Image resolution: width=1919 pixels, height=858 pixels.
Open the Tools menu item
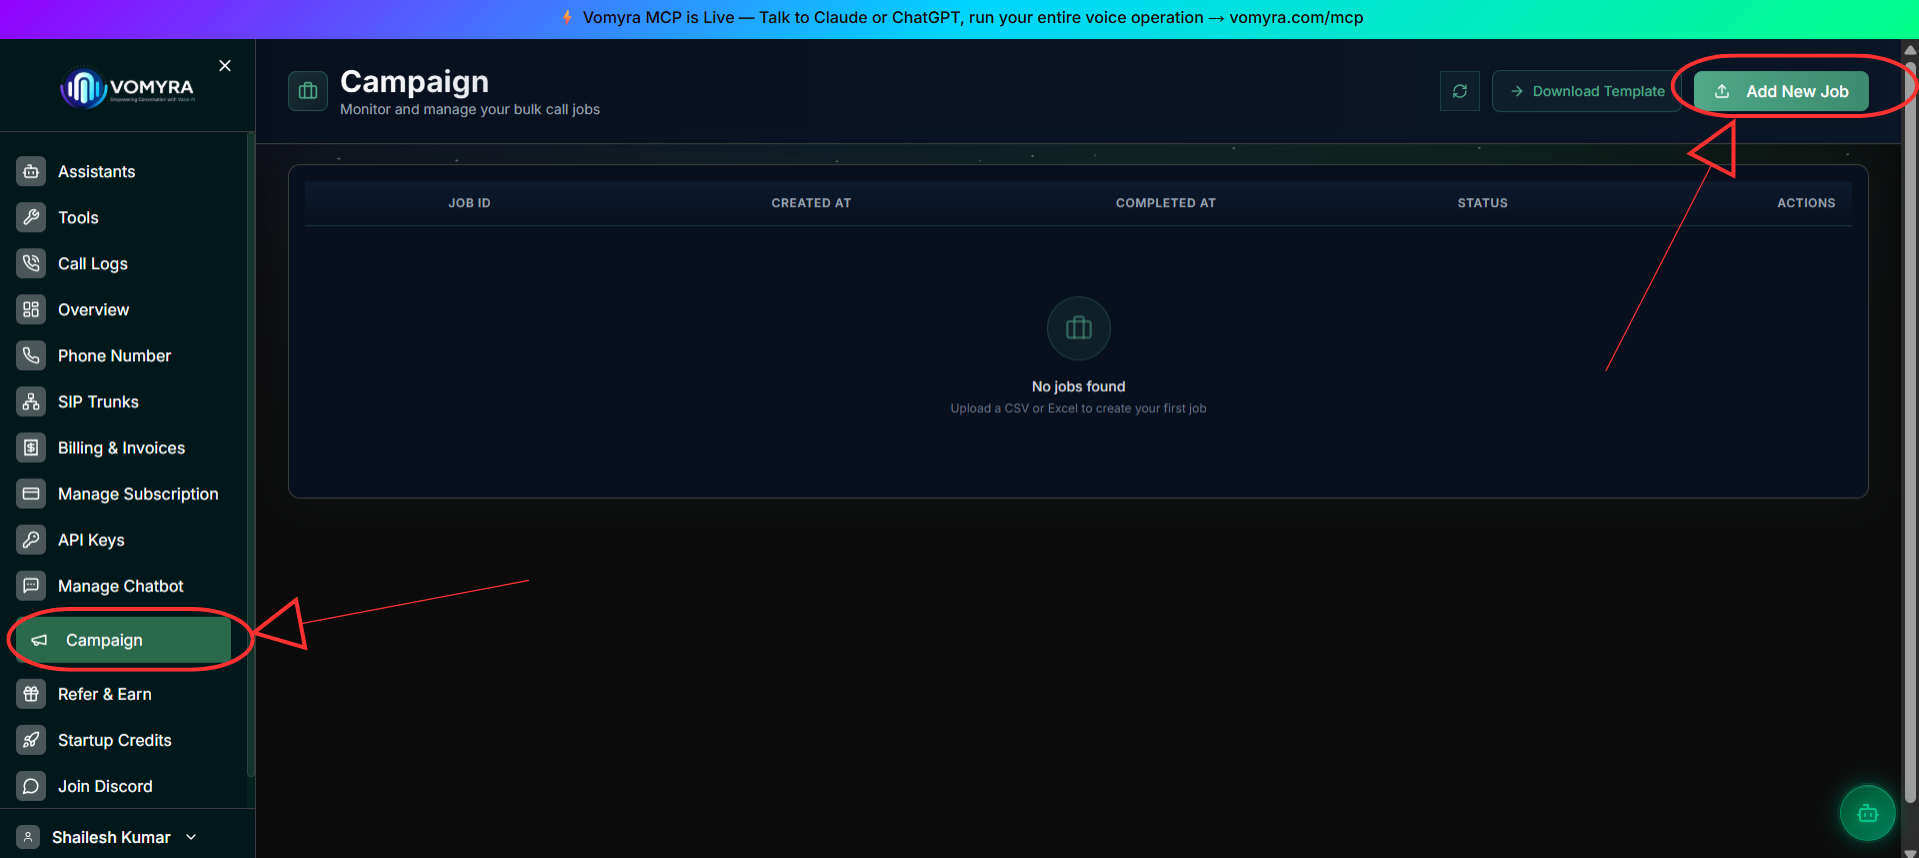pos(126,218)
